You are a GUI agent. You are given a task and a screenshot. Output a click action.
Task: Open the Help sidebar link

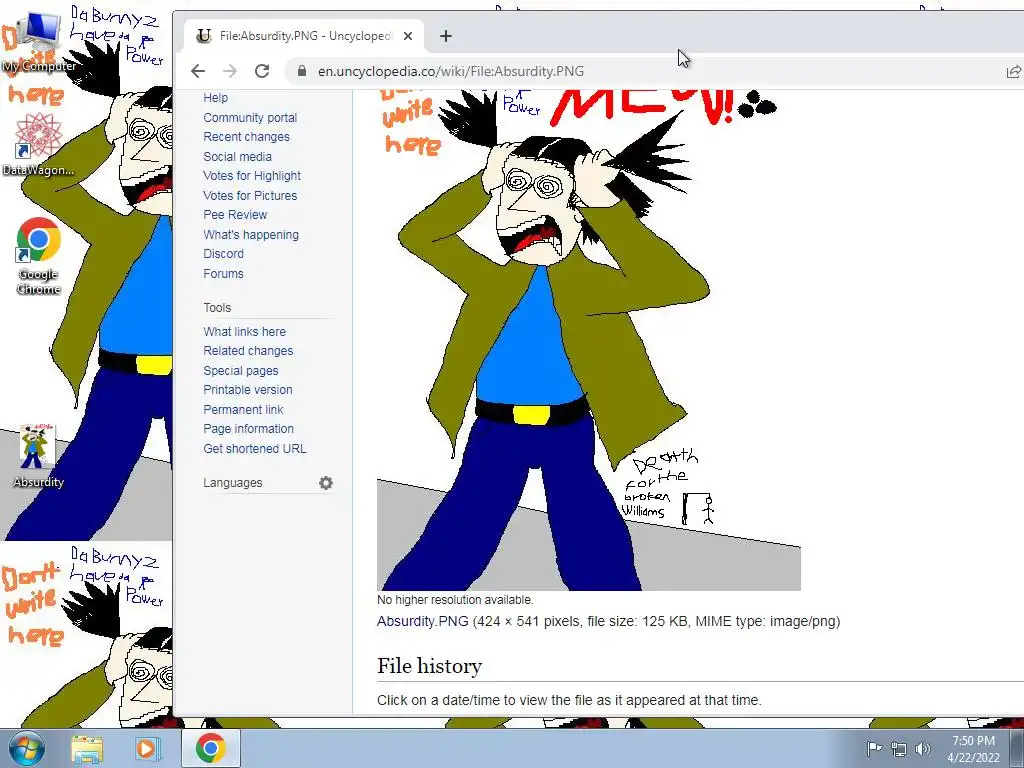[216, 98]
